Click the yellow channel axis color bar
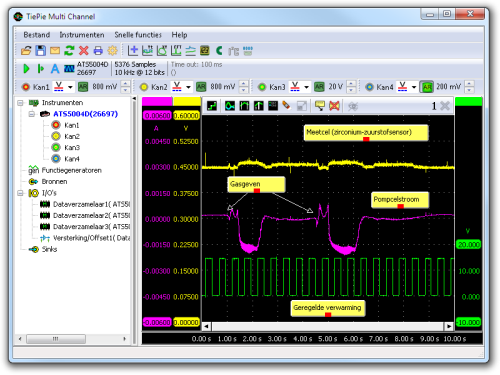Image resolution: width=500 pixels, height=375 pixels. click(187, 101)
